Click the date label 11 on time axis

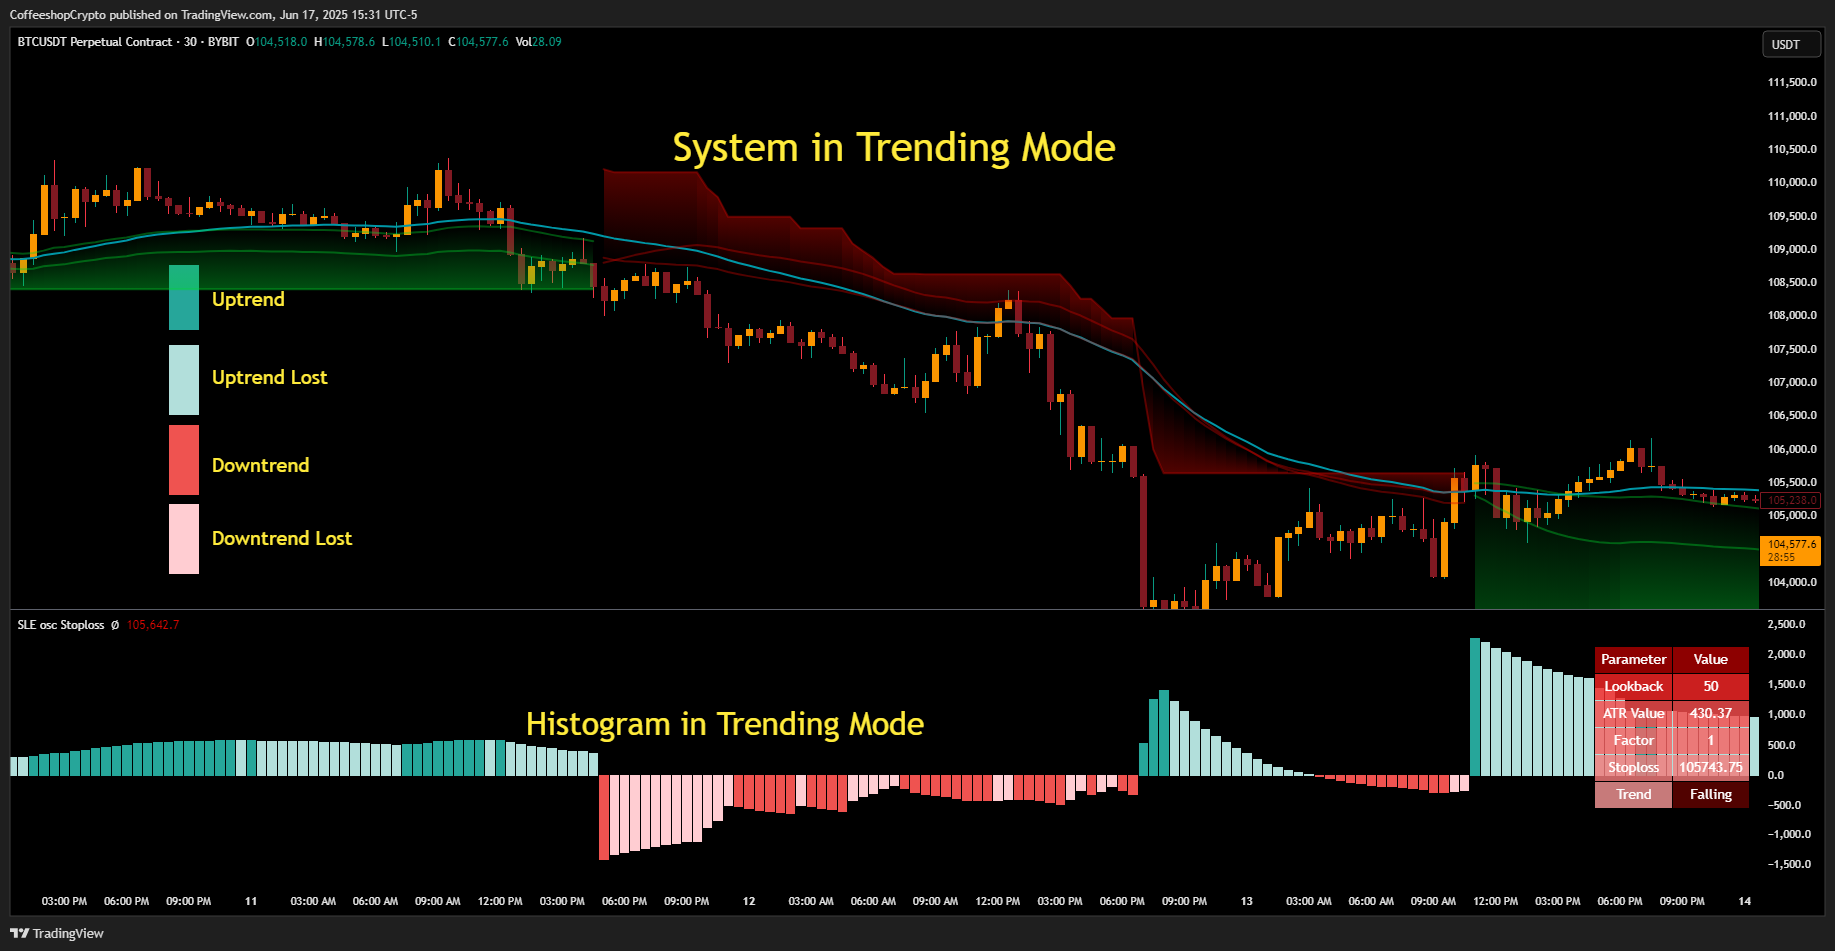pyautogui.click(x=251, y=902)
